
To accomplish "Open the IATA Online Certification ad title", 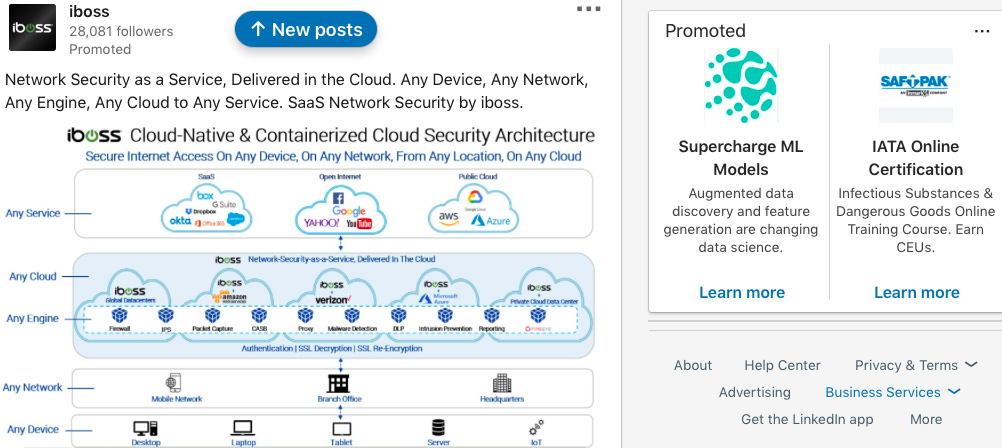I will [x=916, y=158].
